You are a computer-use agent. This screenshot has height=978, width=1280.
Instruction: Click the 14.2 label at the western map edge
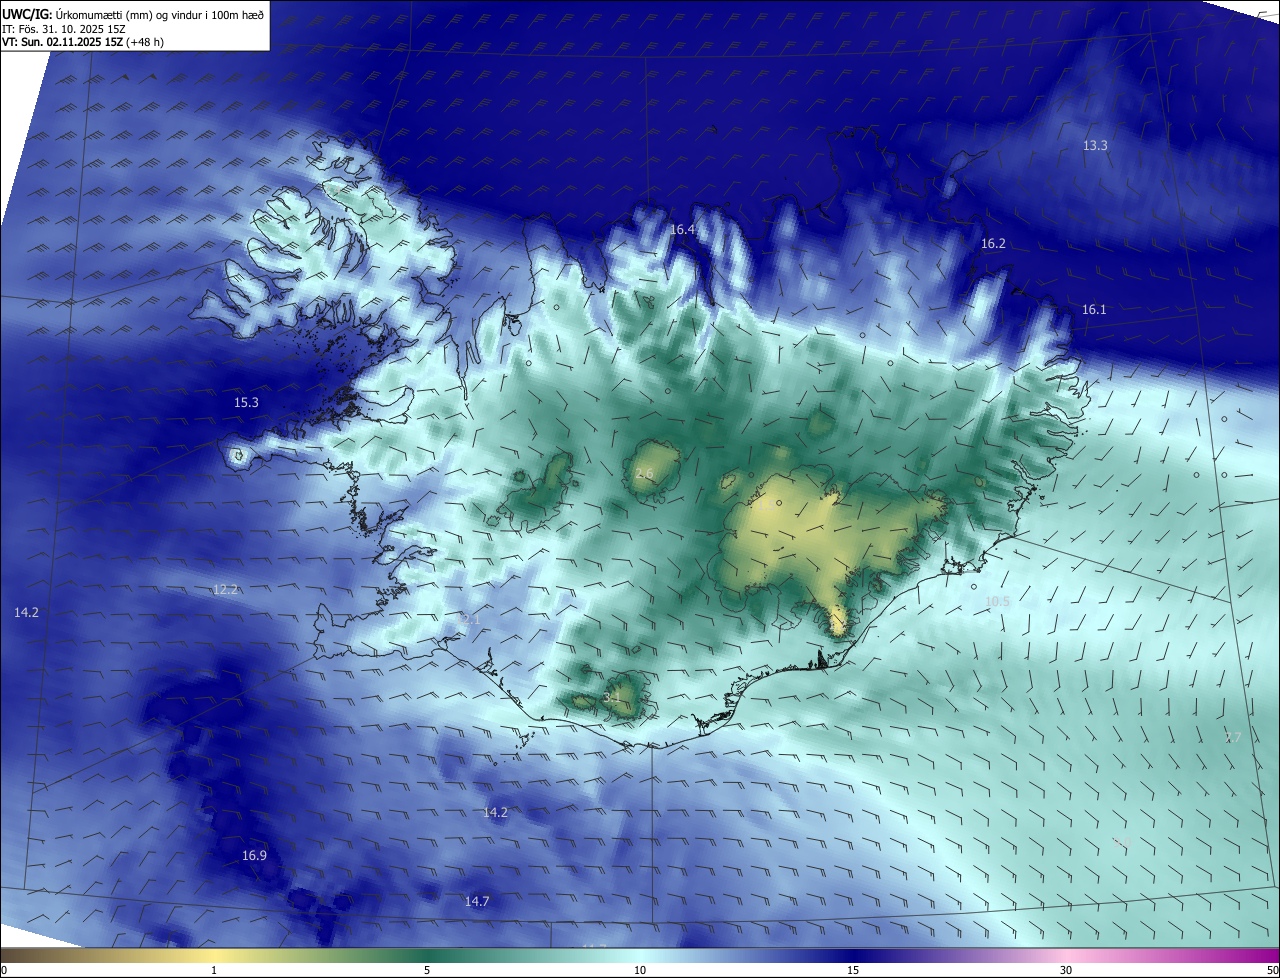[26, 613]
